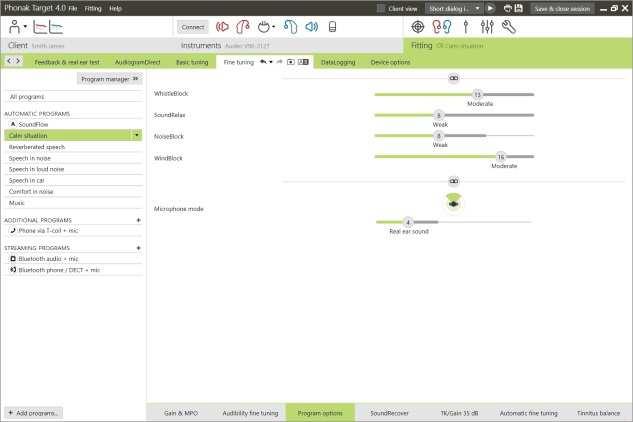
Task: Toggle the upper binaural link icon
Action: coord(454,78)
